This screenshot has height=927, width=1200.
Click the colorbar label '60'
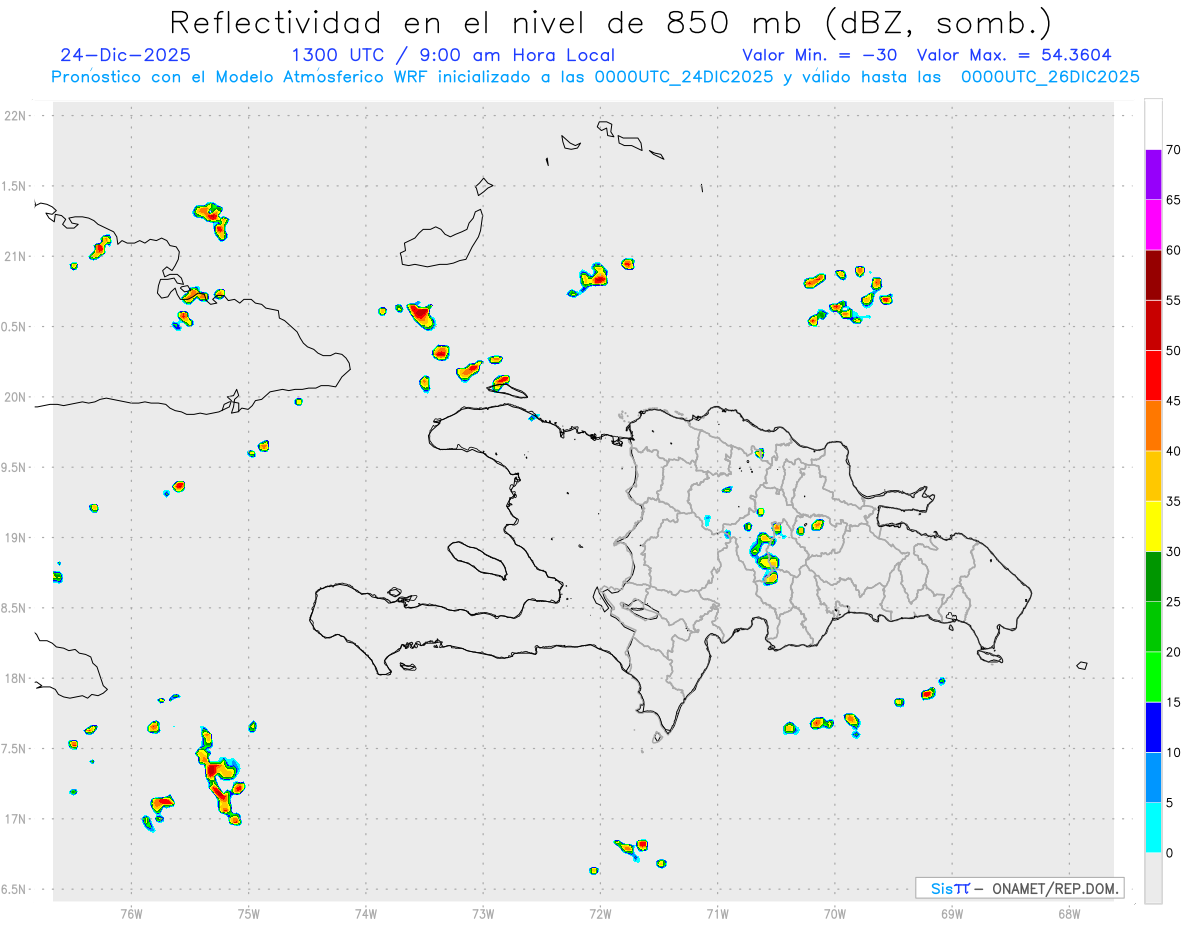(x=1174, y=250)
